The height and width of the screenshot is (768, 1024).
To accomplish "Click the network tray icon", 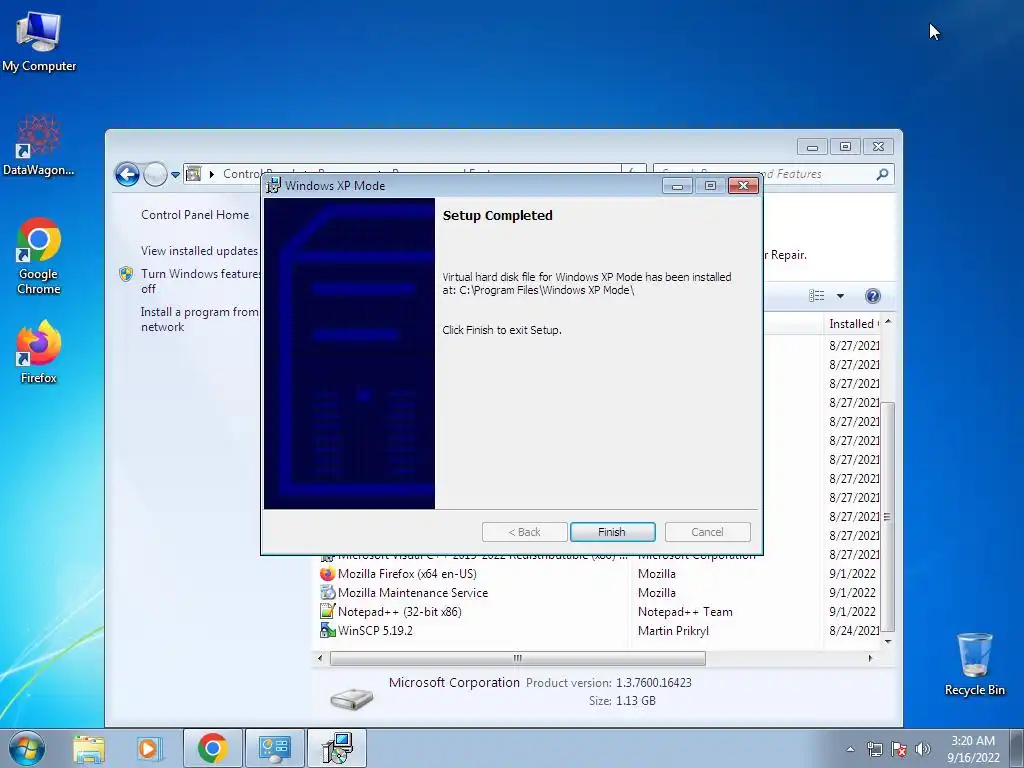I will [x=874, y=749].
